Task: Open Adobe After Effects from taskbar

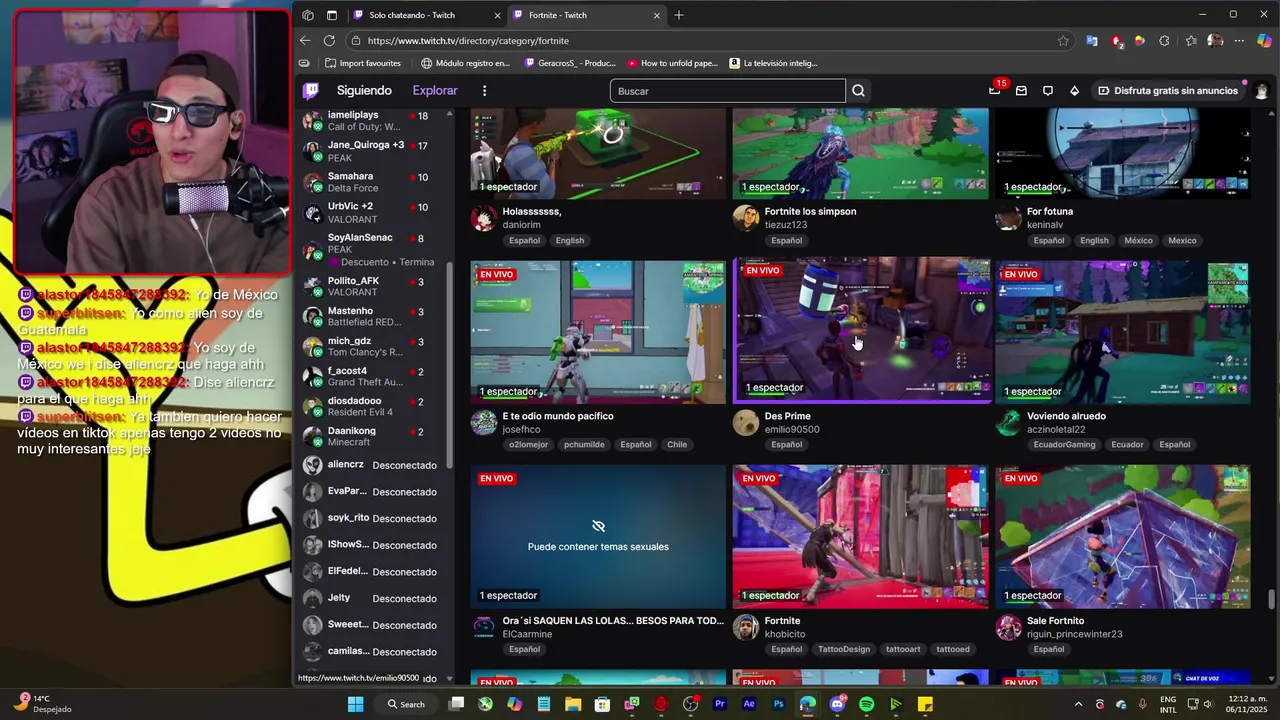Action: click(749, 704)
